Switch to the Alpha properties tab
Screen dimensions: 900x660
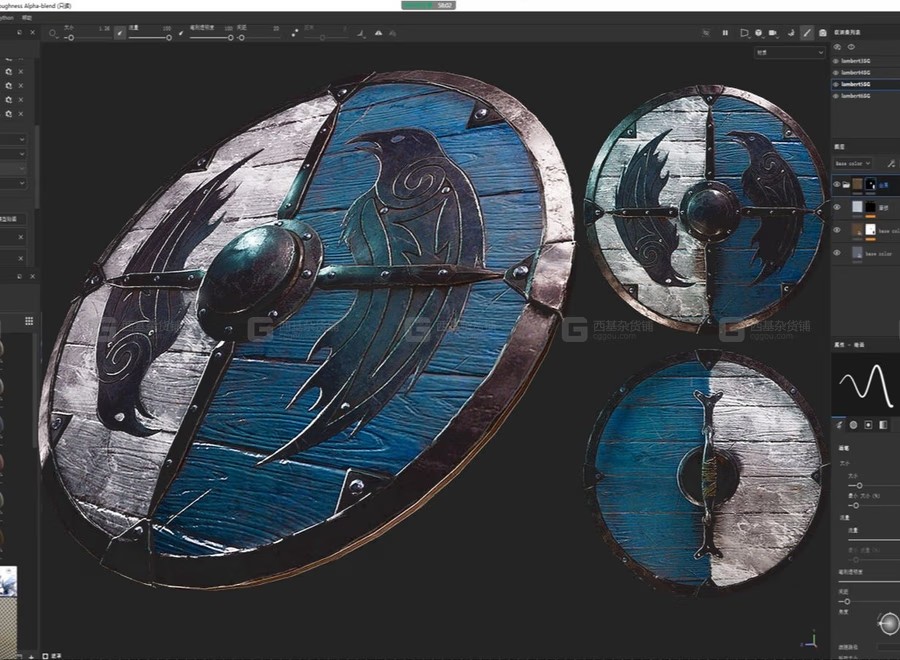[x=854, y=425]
